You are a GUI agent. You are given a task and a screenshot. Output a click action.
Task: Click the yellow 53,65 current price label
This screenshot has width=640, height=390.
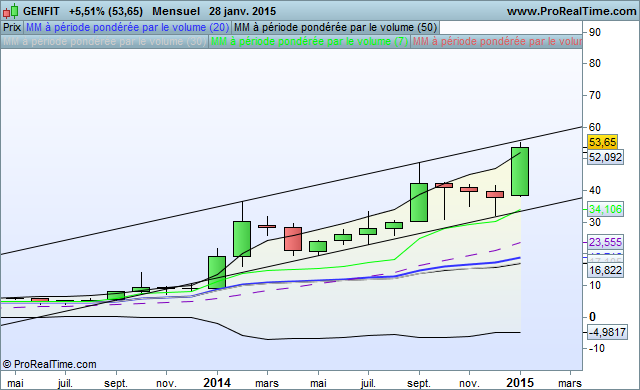[602, 142]
